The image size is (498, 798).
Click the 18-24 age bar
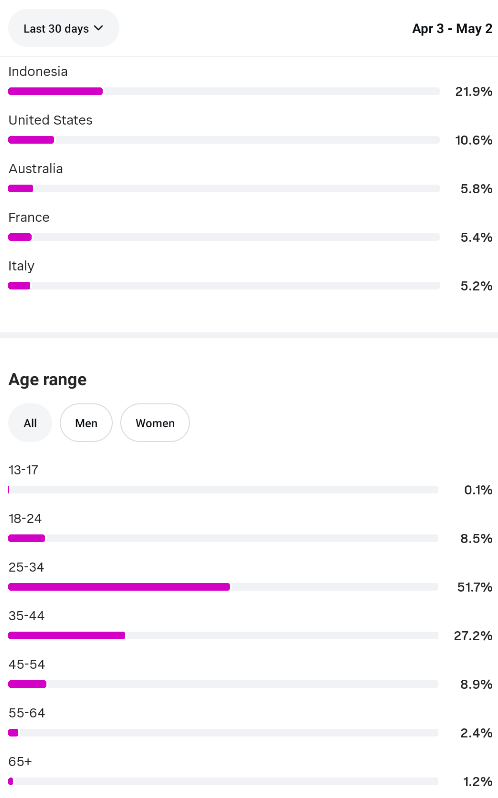(x=223, y=538)
